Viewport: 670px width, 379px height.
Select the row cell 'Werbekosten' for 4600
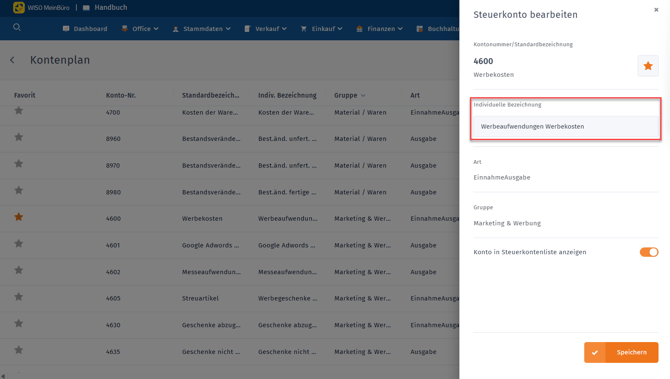pos(202,218)
